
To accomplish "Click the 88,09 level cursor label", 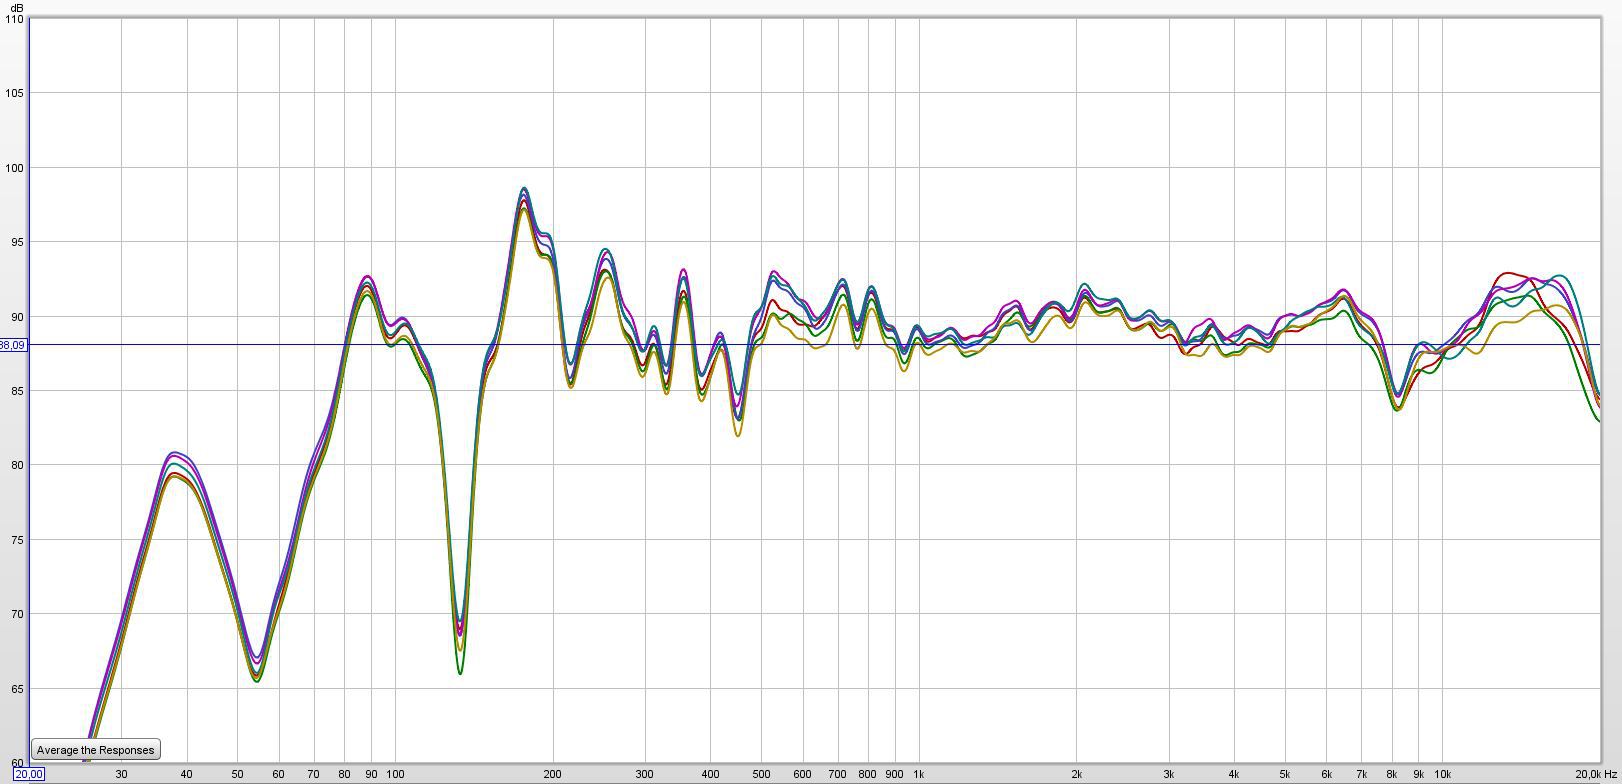I will pyautogui.click(x=13, y=345).
